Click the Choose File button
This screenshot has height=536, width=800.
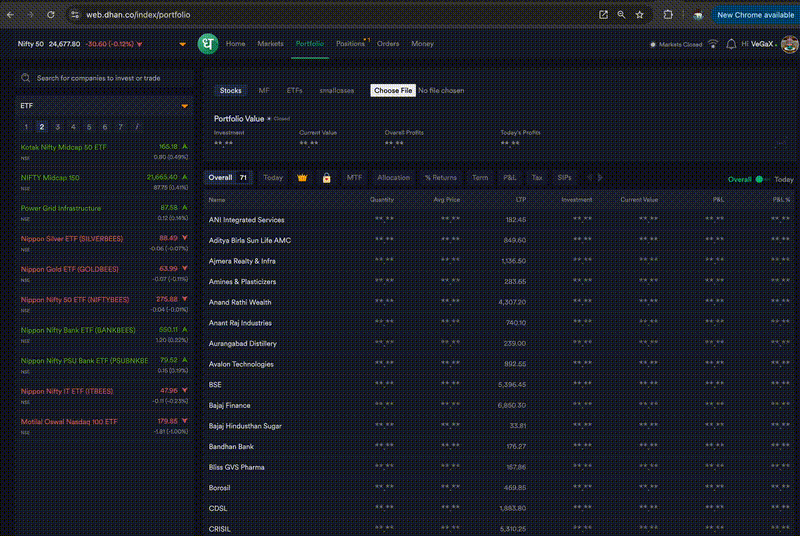coord(393,90)
